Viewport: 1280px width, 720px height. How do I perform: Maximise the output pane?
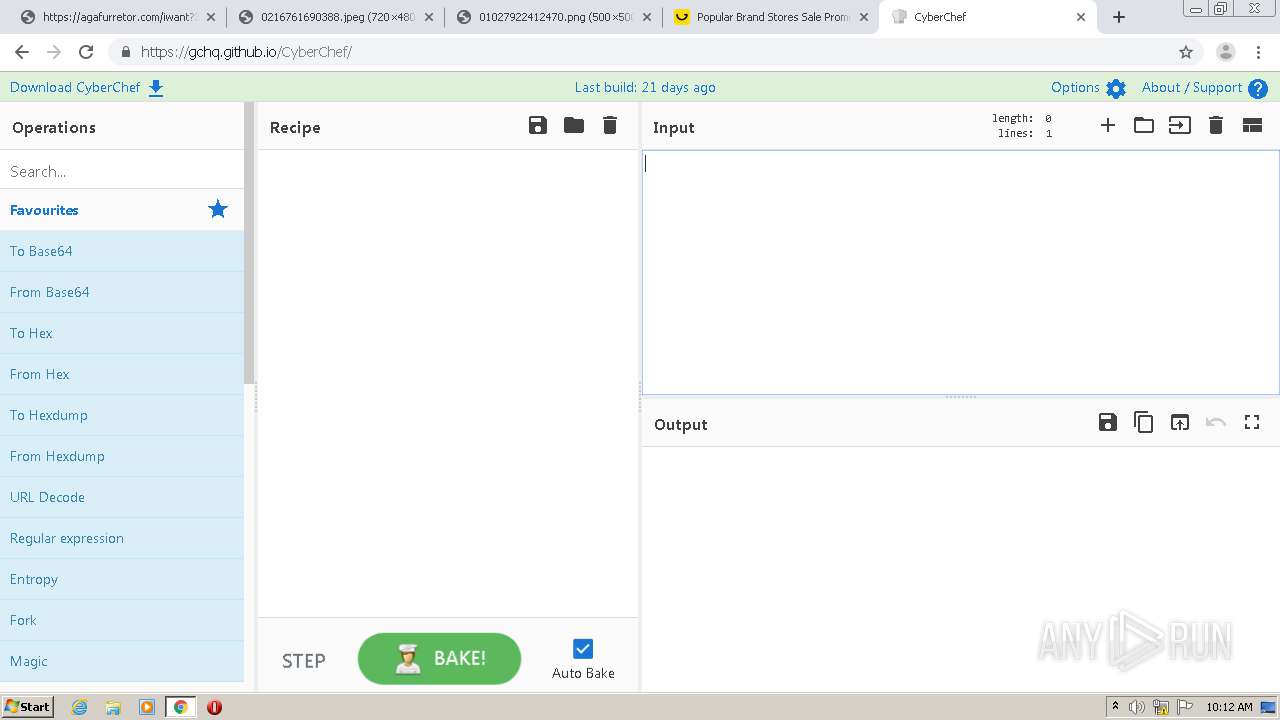point(1252,422)
